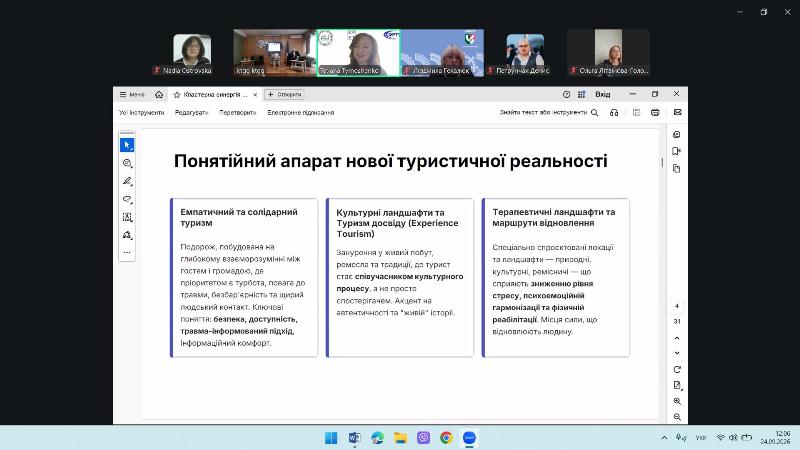
Task: Select the text box selection tool
Action: click(127, 217)
